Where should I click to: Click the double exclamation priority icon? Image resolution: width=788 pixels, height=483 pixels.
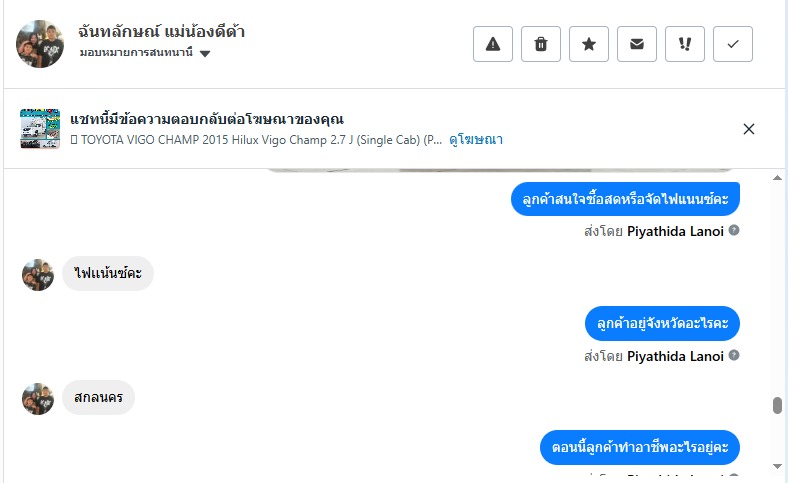tap(685, 44)
